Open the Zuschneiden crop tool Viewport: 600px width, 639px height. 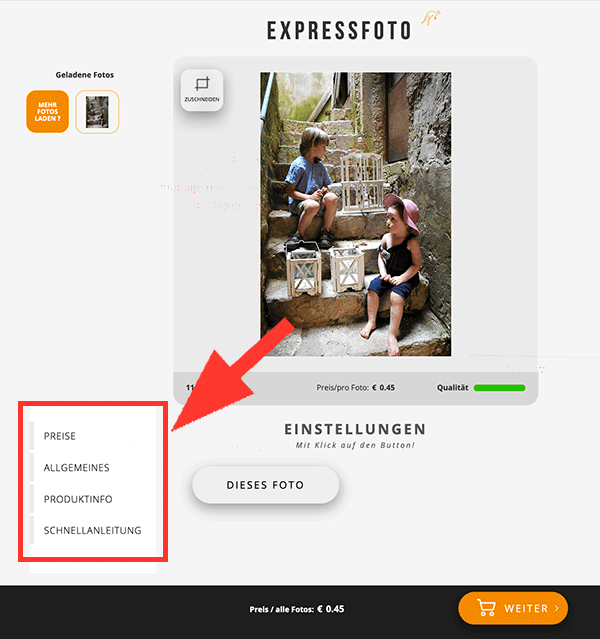click(x=202, y=89)
